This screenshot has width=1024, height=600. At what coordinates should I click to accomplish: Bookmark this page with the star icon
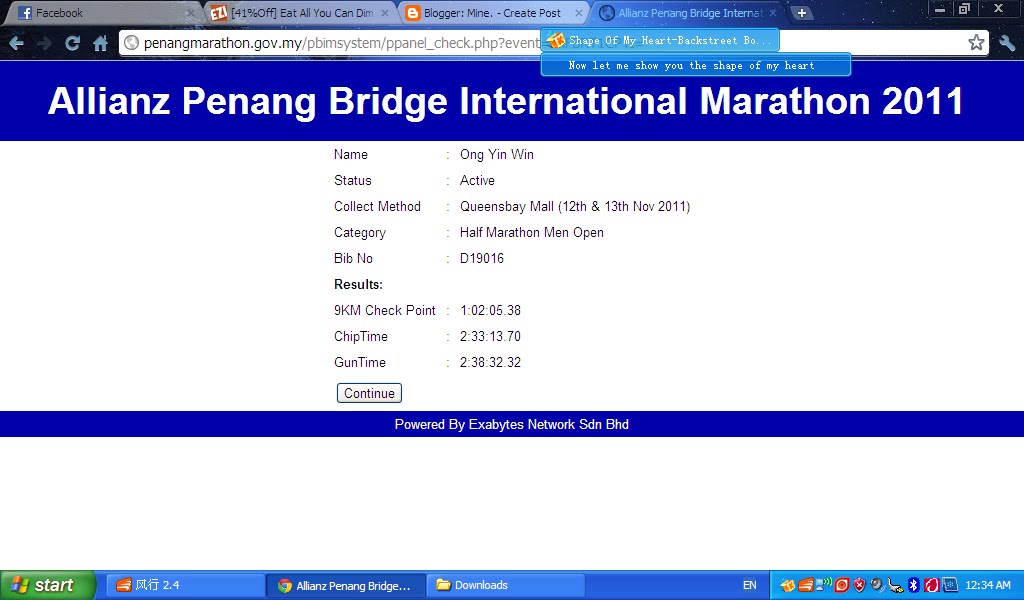tap(976, 43)
